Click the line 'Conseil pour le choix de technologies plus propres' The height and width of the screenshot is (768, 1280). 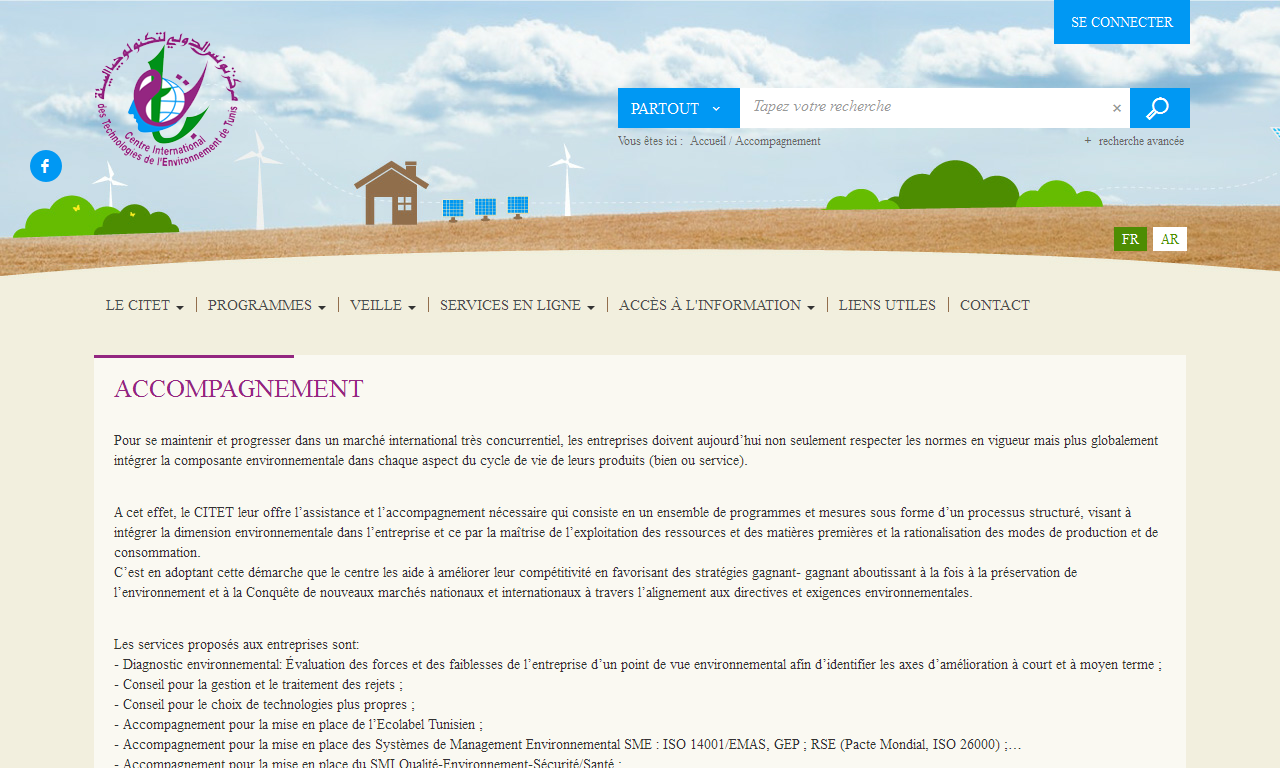point(264,705)
